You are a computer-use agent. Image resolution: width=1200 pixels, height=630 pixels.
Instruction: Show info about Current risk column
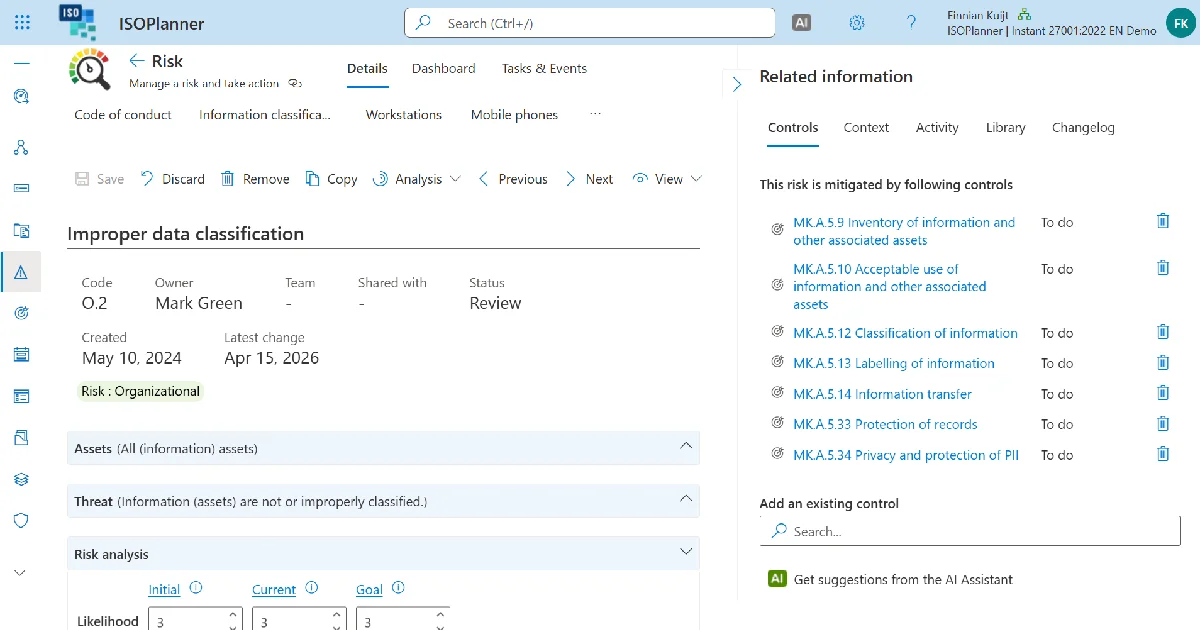pos(312,588)
